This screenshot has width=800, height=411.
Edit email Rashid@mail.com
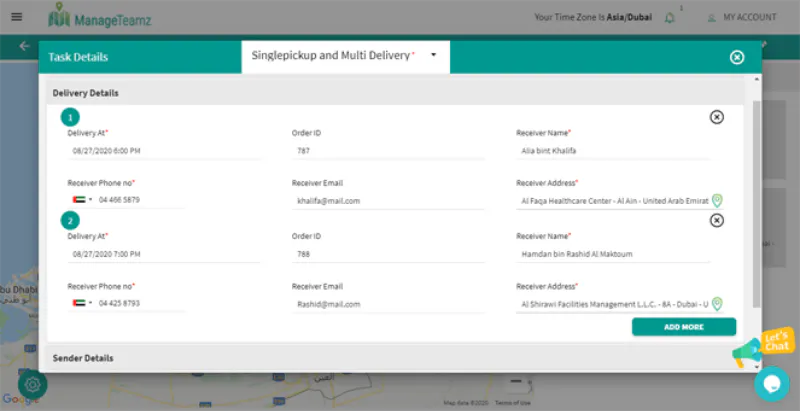388,304
